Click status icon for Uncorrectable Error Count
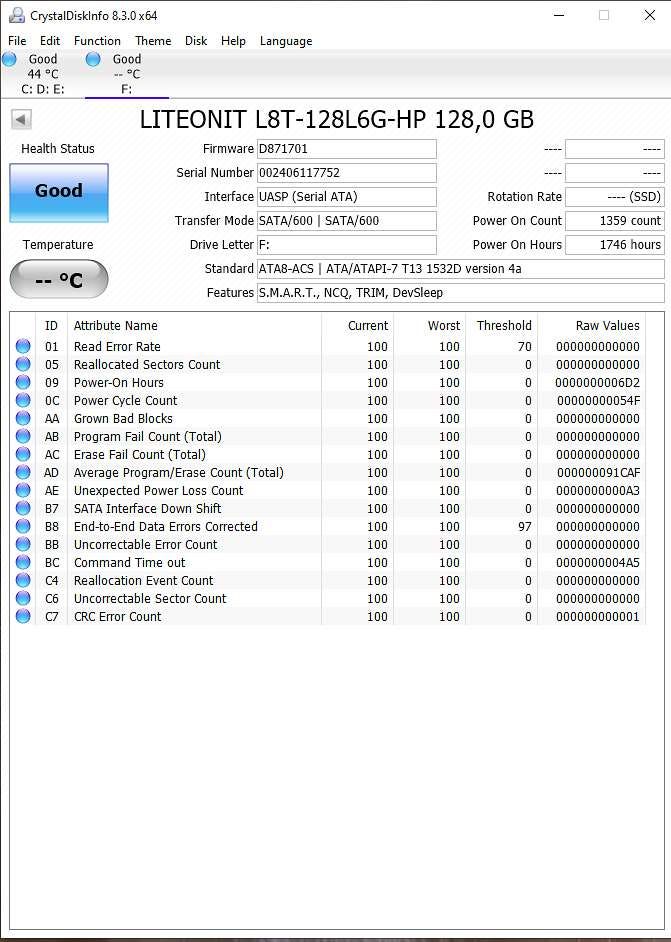This screenshot has height=942, width=671. [23, 544]
